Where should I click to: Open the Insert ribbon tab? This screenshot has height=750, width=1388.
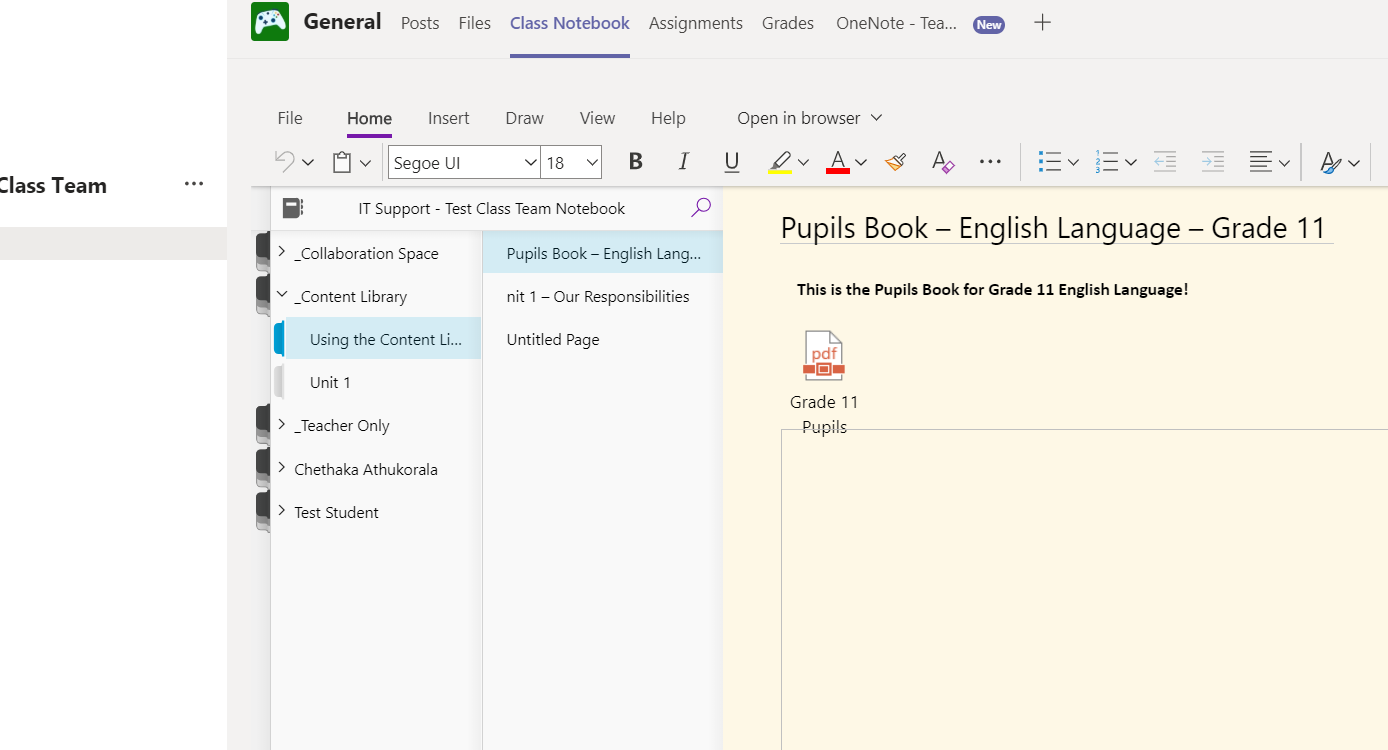tap(448, 118)
